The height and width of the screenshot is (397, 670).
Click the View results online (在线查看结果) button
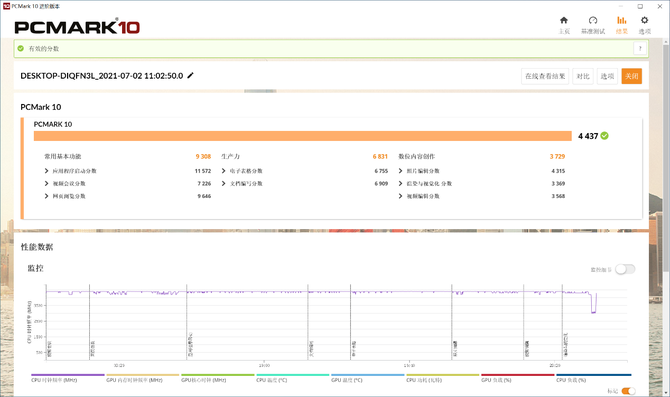(545, 76)
